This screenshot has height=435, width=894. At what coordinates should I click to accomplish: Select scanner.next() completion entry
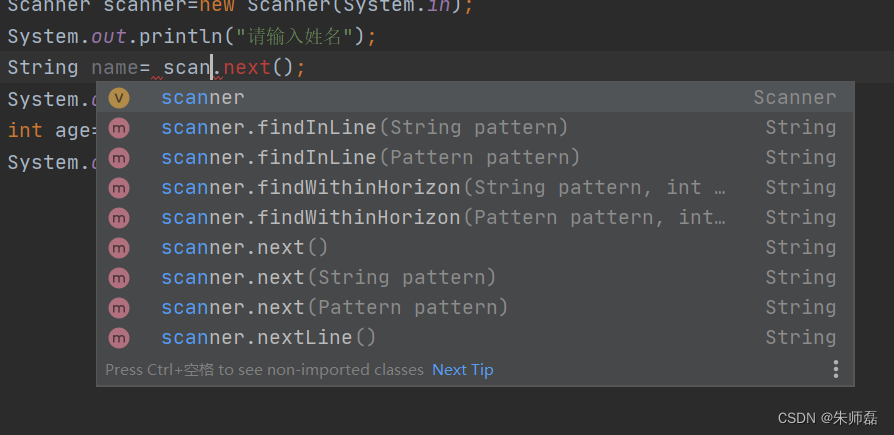pos(475,248)
